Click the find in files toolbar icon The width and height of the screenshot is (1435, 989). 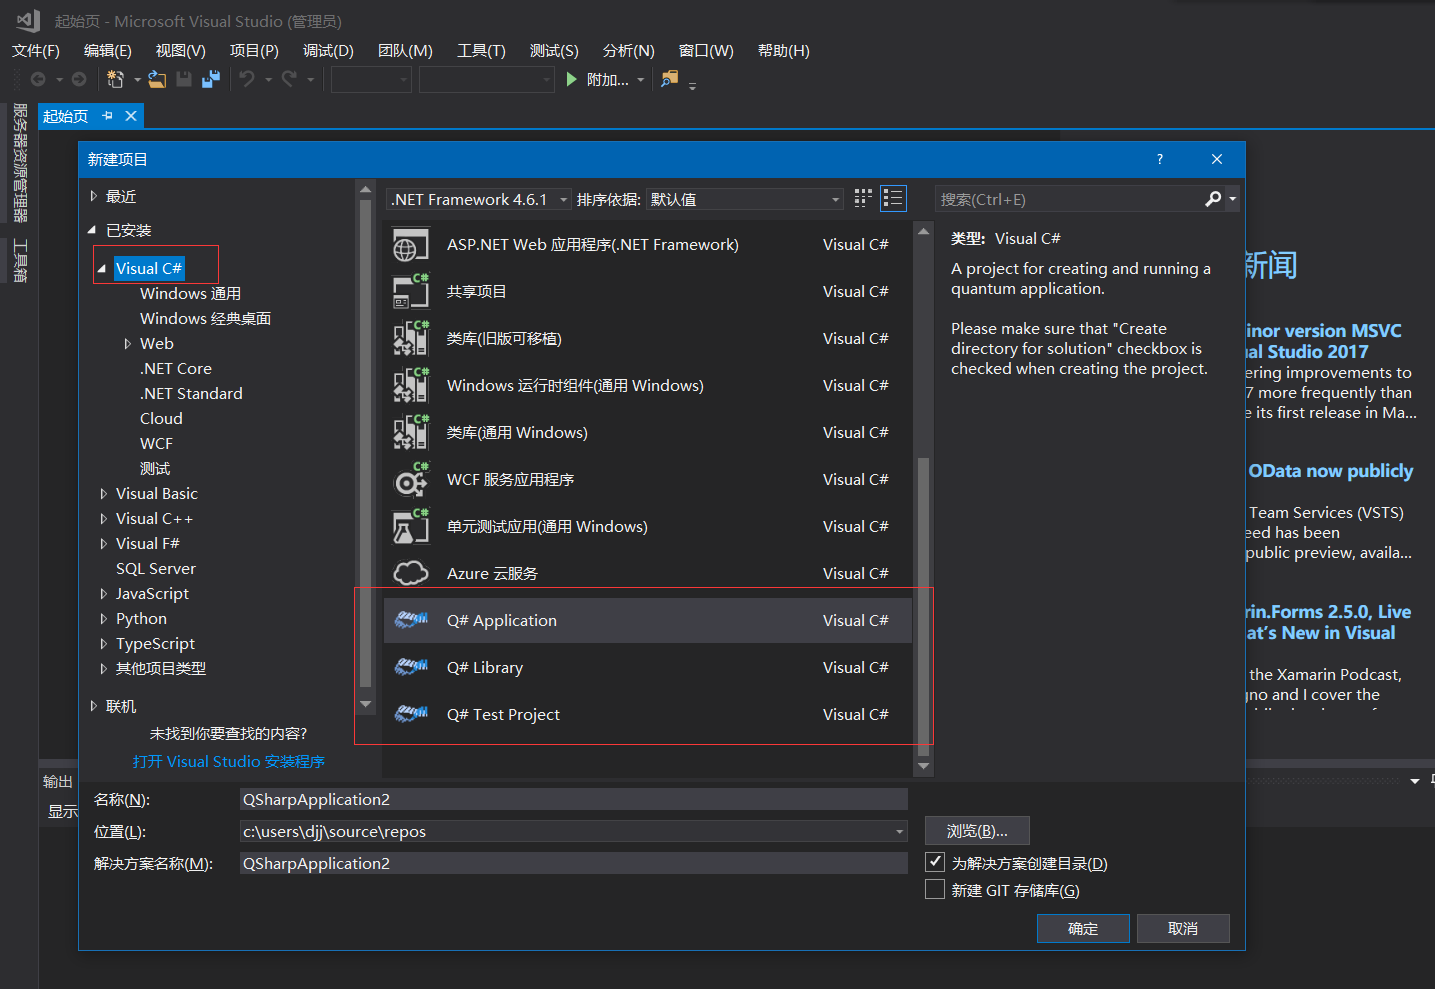pyautogui.click(x=670, y=79)
